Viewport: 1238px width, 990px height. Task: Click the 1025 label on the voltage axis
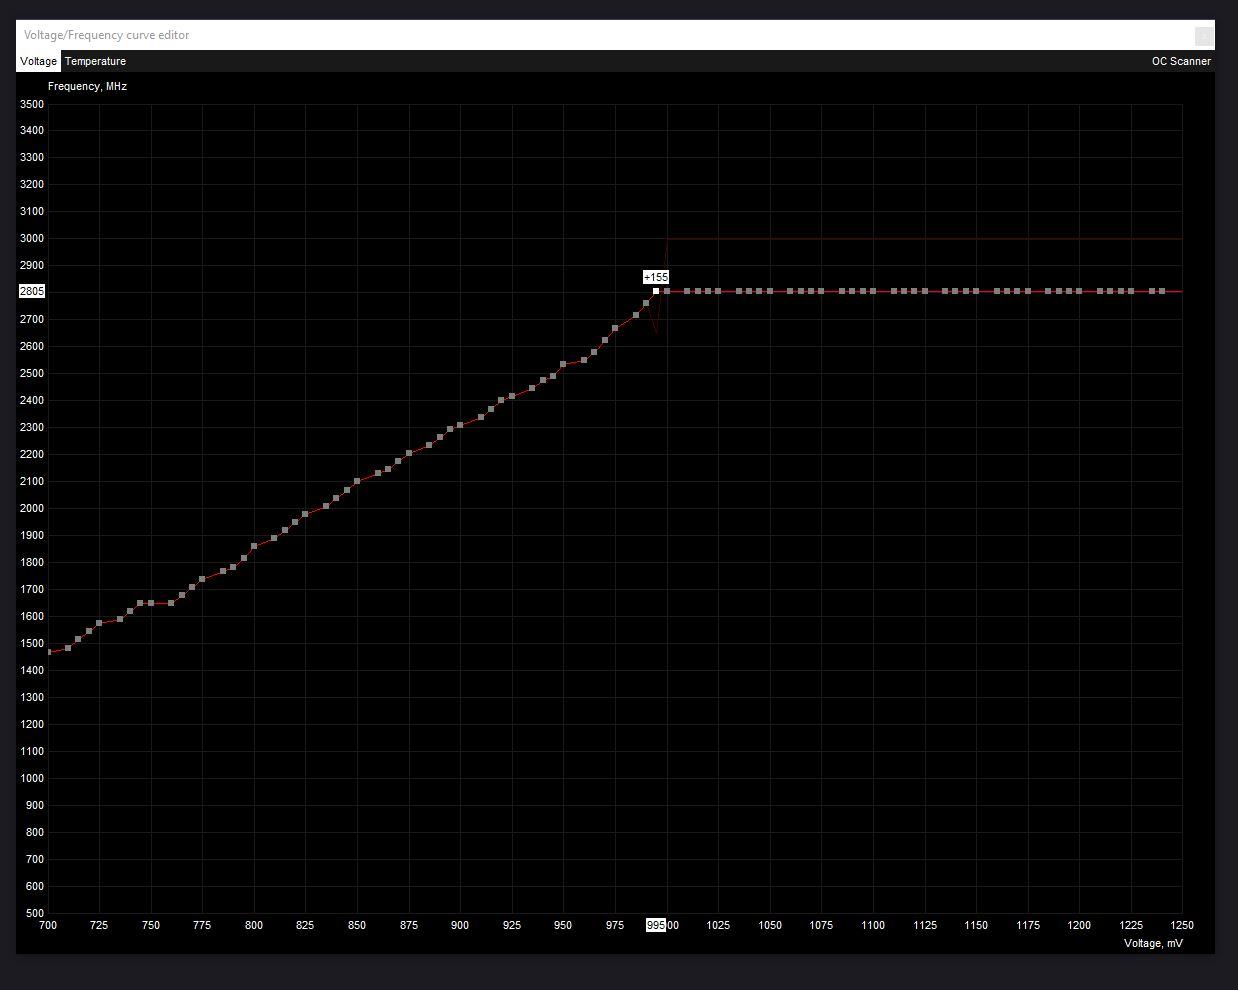coord(718,925)
